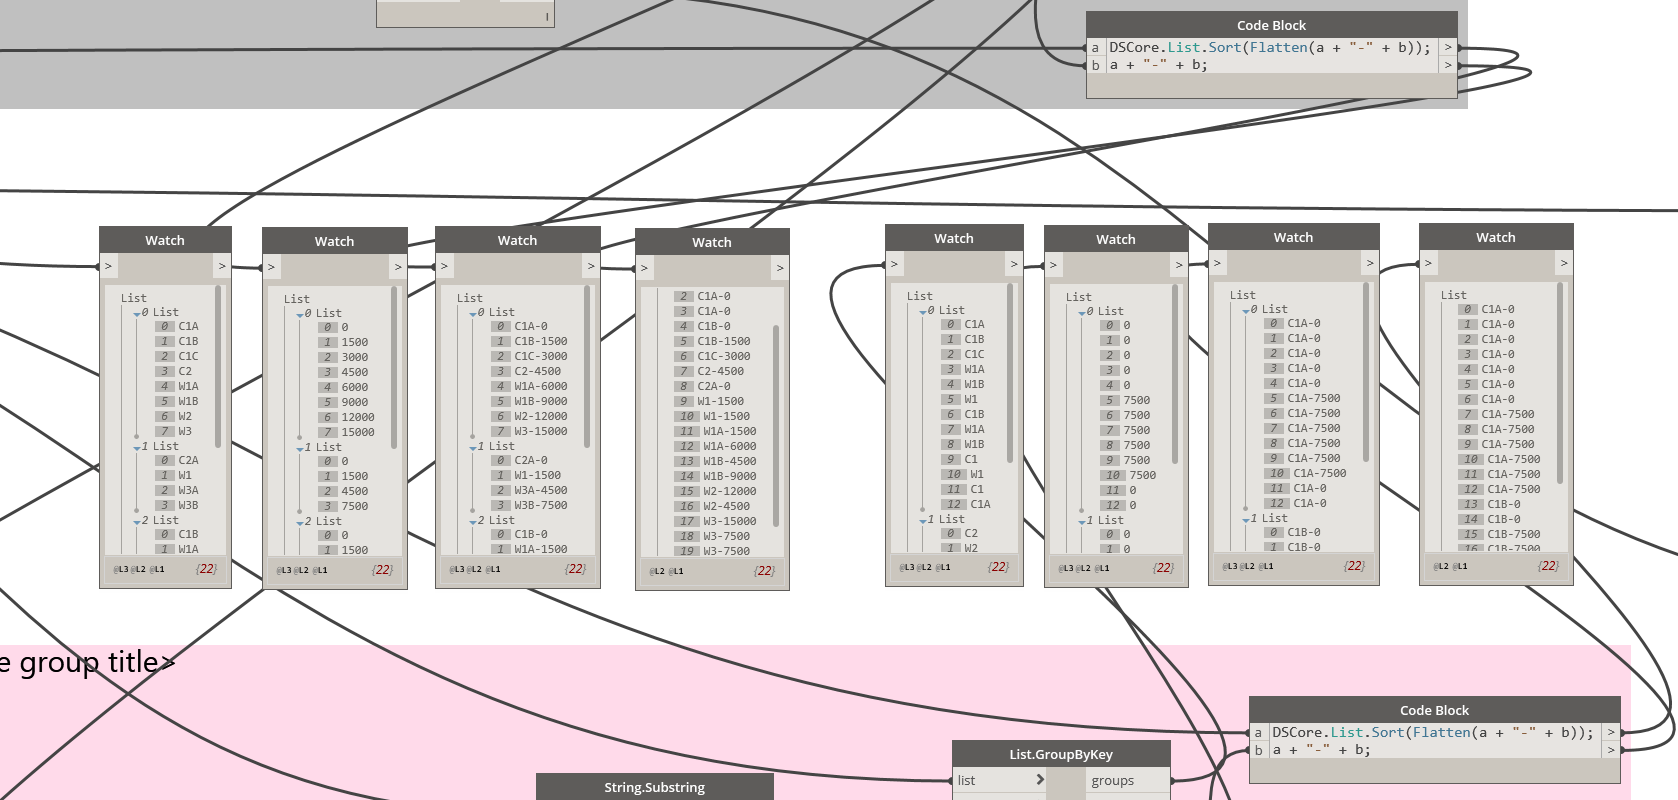This screenshot has height=800, width=1678.
Task: Click output port of Watch listing 0 and 7500 values
Action: [1179, 264]
